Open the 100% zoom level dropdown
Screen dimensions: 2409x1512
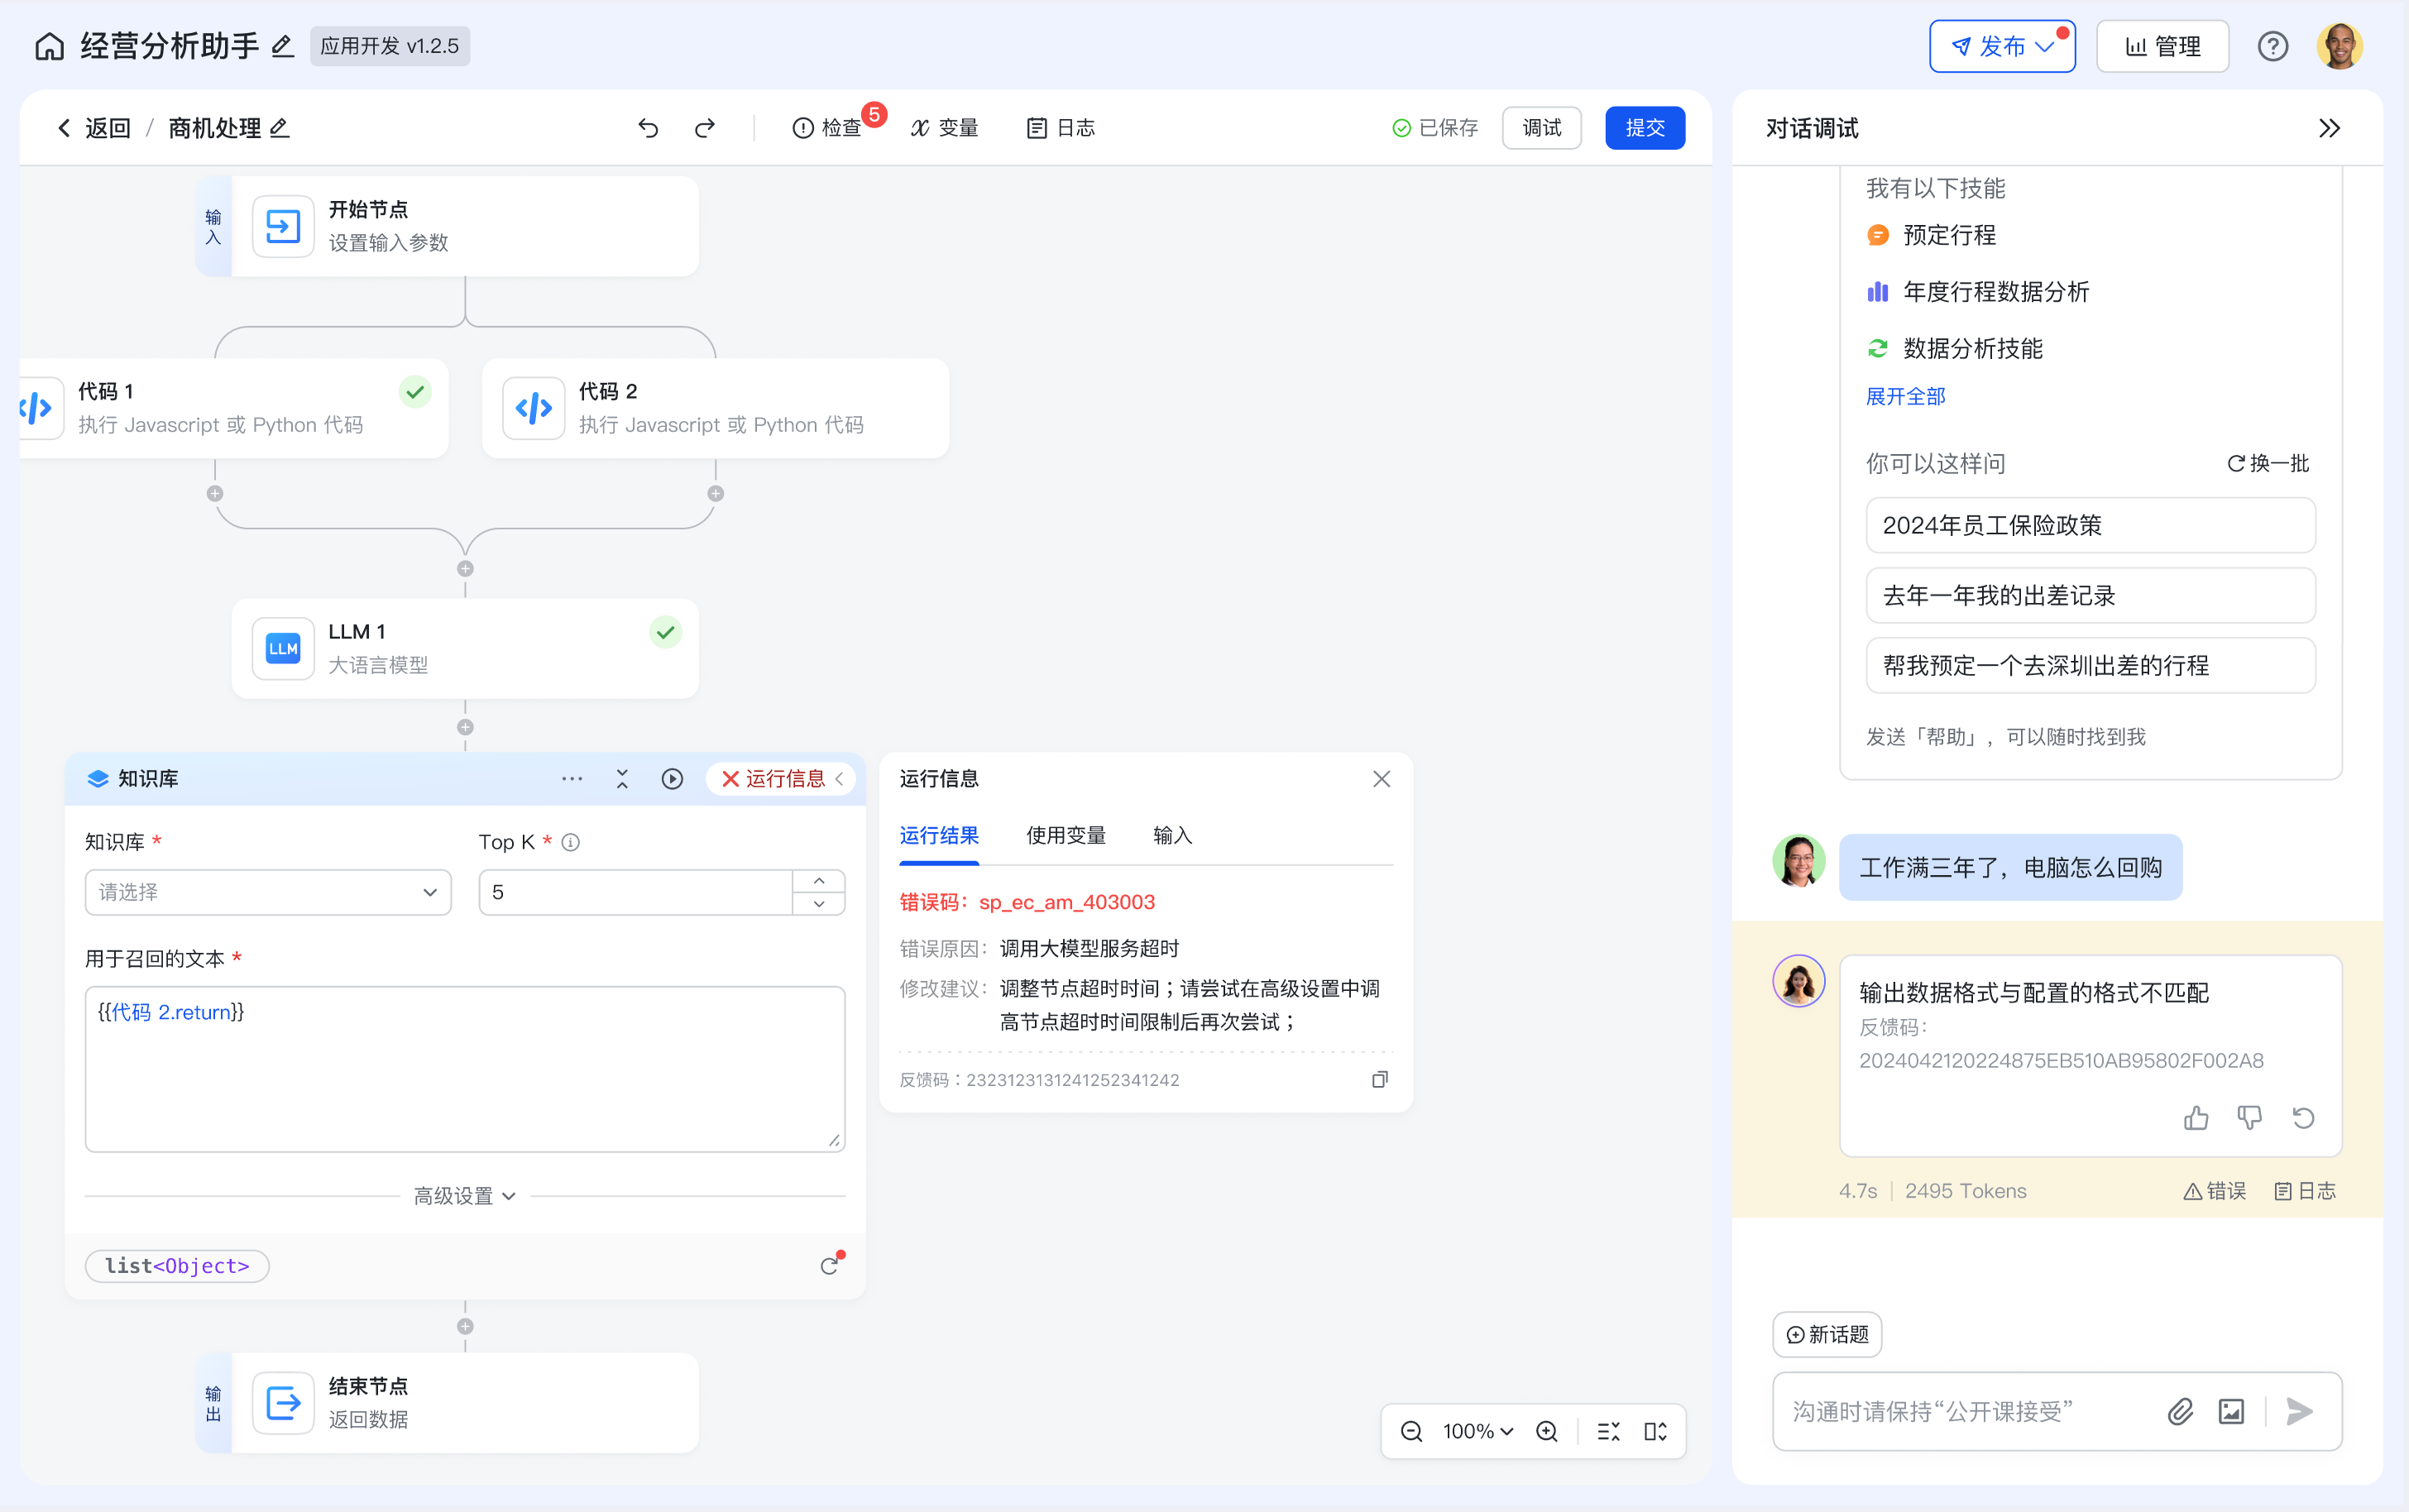1478,1431
